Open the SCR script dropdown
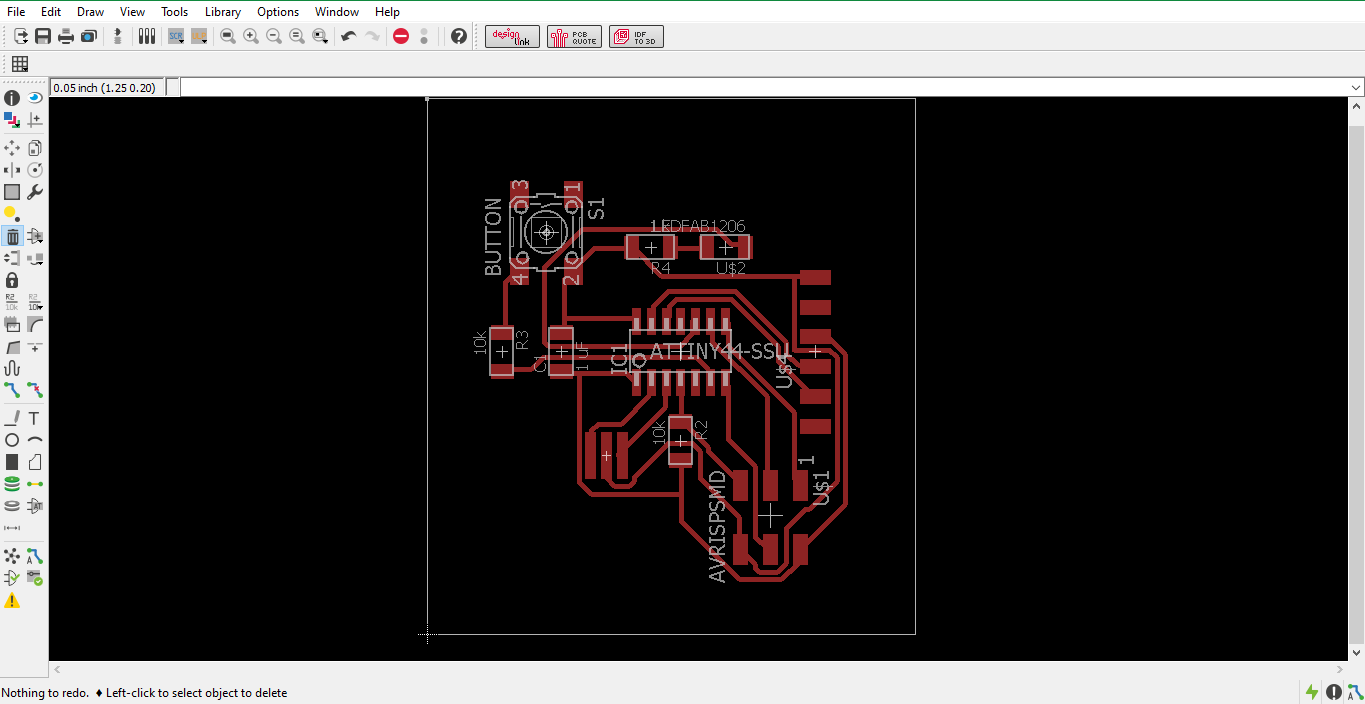 [x=176, y=36]
